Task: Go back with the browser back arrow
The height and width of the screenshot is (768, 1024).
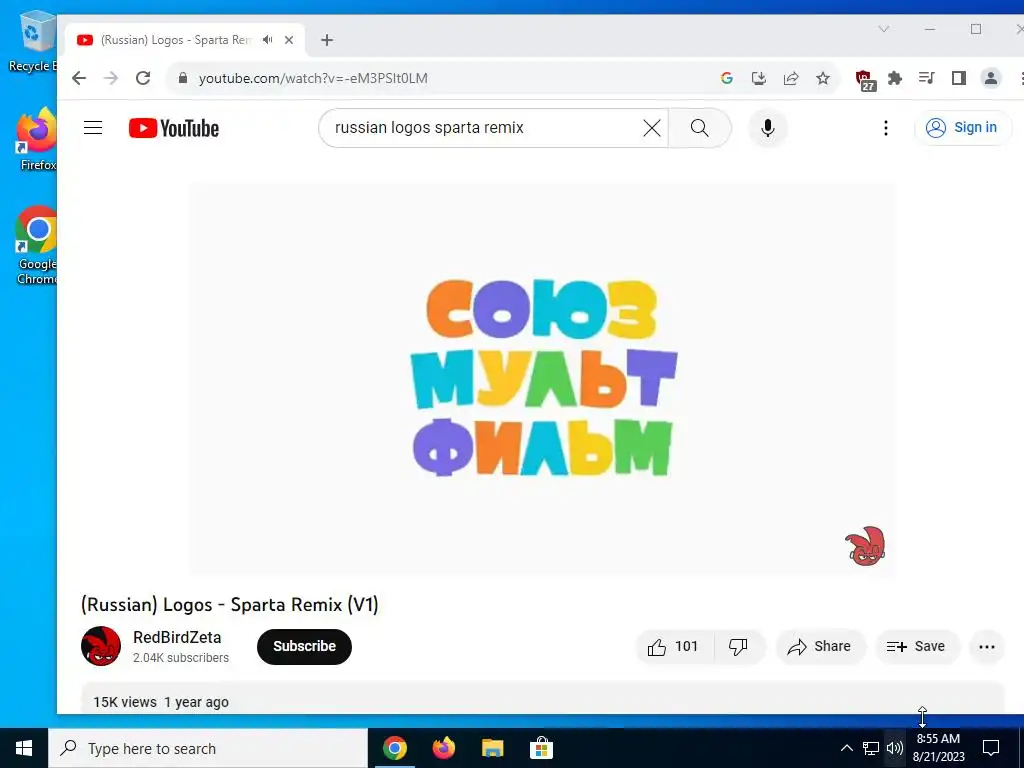Action: click(x=79, y=78)
